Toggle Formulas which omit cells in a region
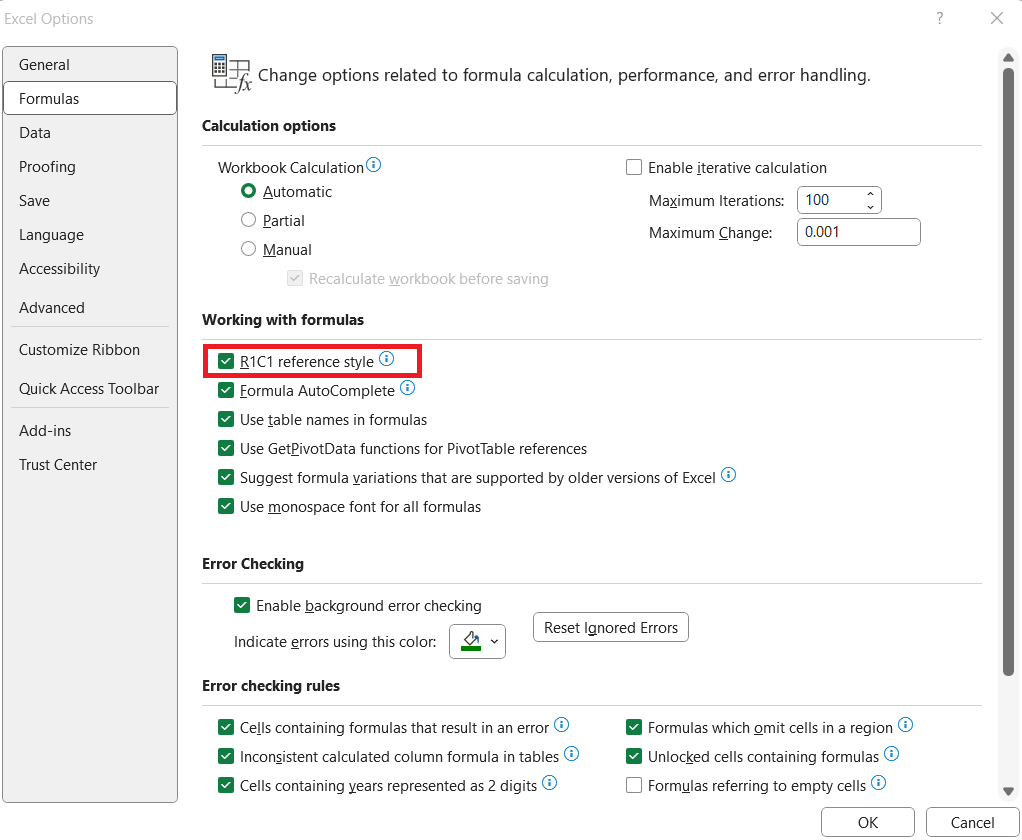The width and height of the screenshot is (1022, 840). point(634,727)
